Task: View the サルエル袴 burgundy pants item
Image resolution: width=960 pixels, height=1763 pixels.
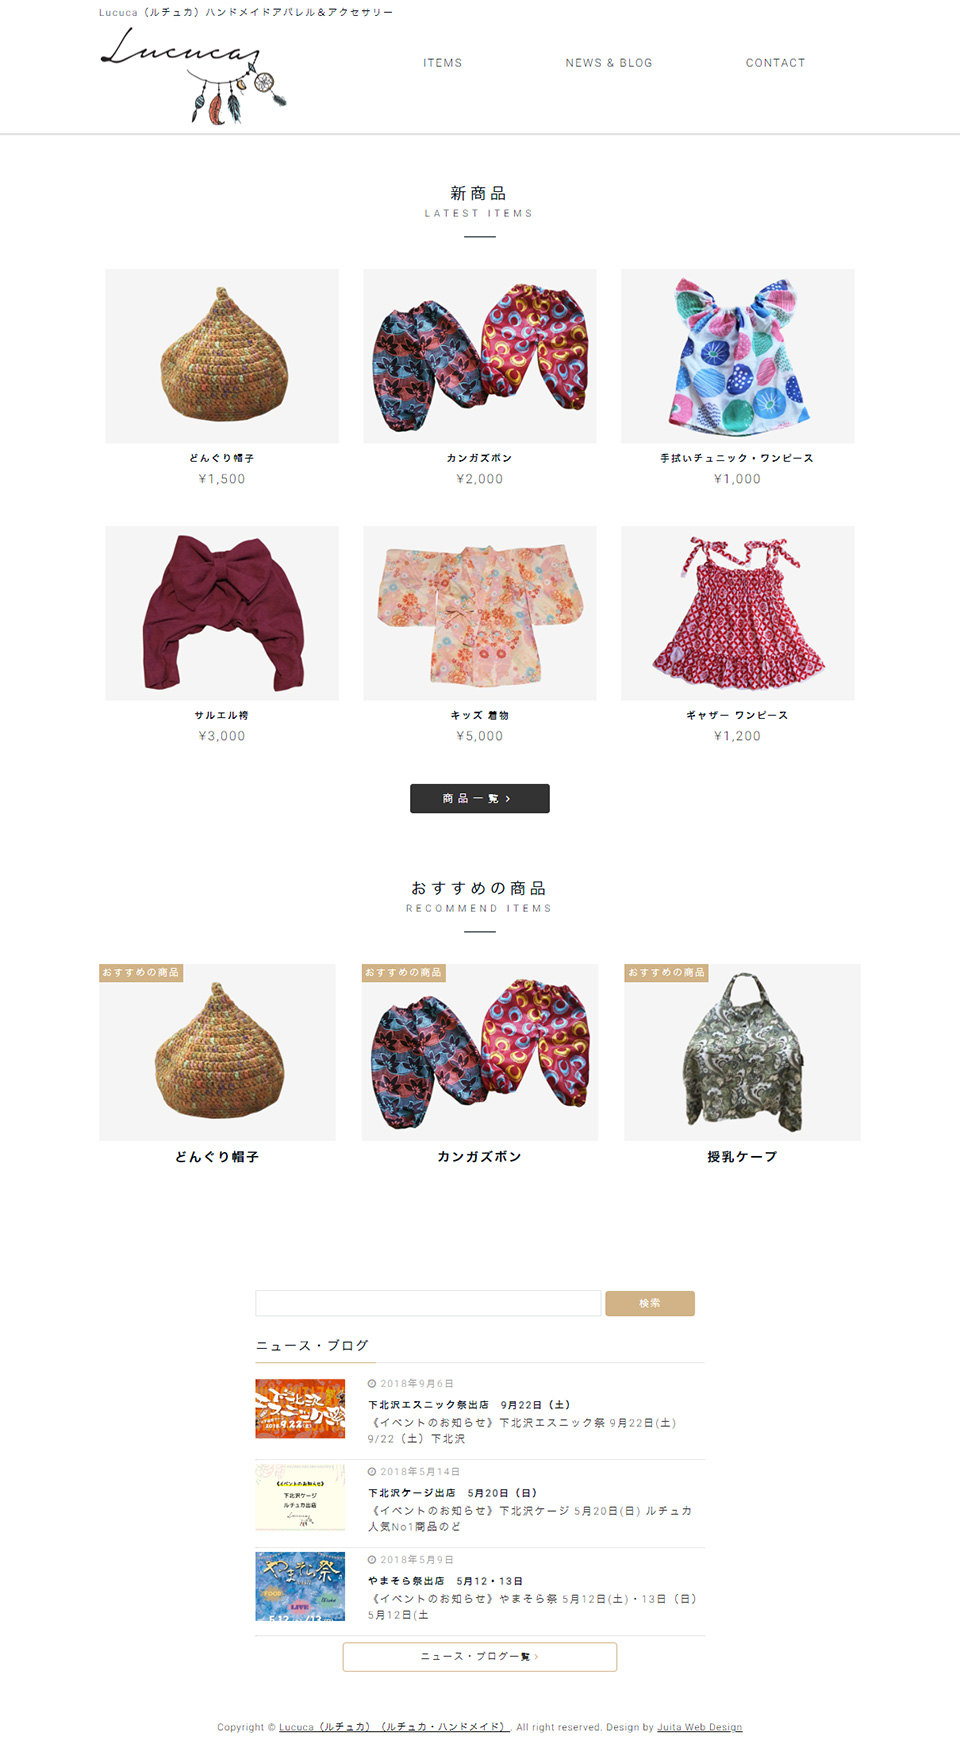Action: tap(222, 613)
